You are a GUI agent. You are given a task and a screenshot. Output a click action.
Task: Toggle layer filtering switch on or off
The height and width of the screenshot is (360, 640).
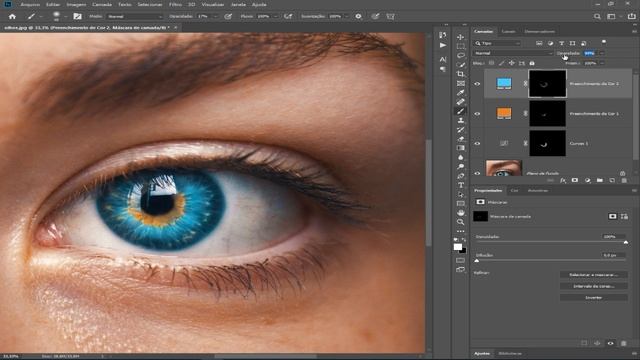click(x=604, y=42)
